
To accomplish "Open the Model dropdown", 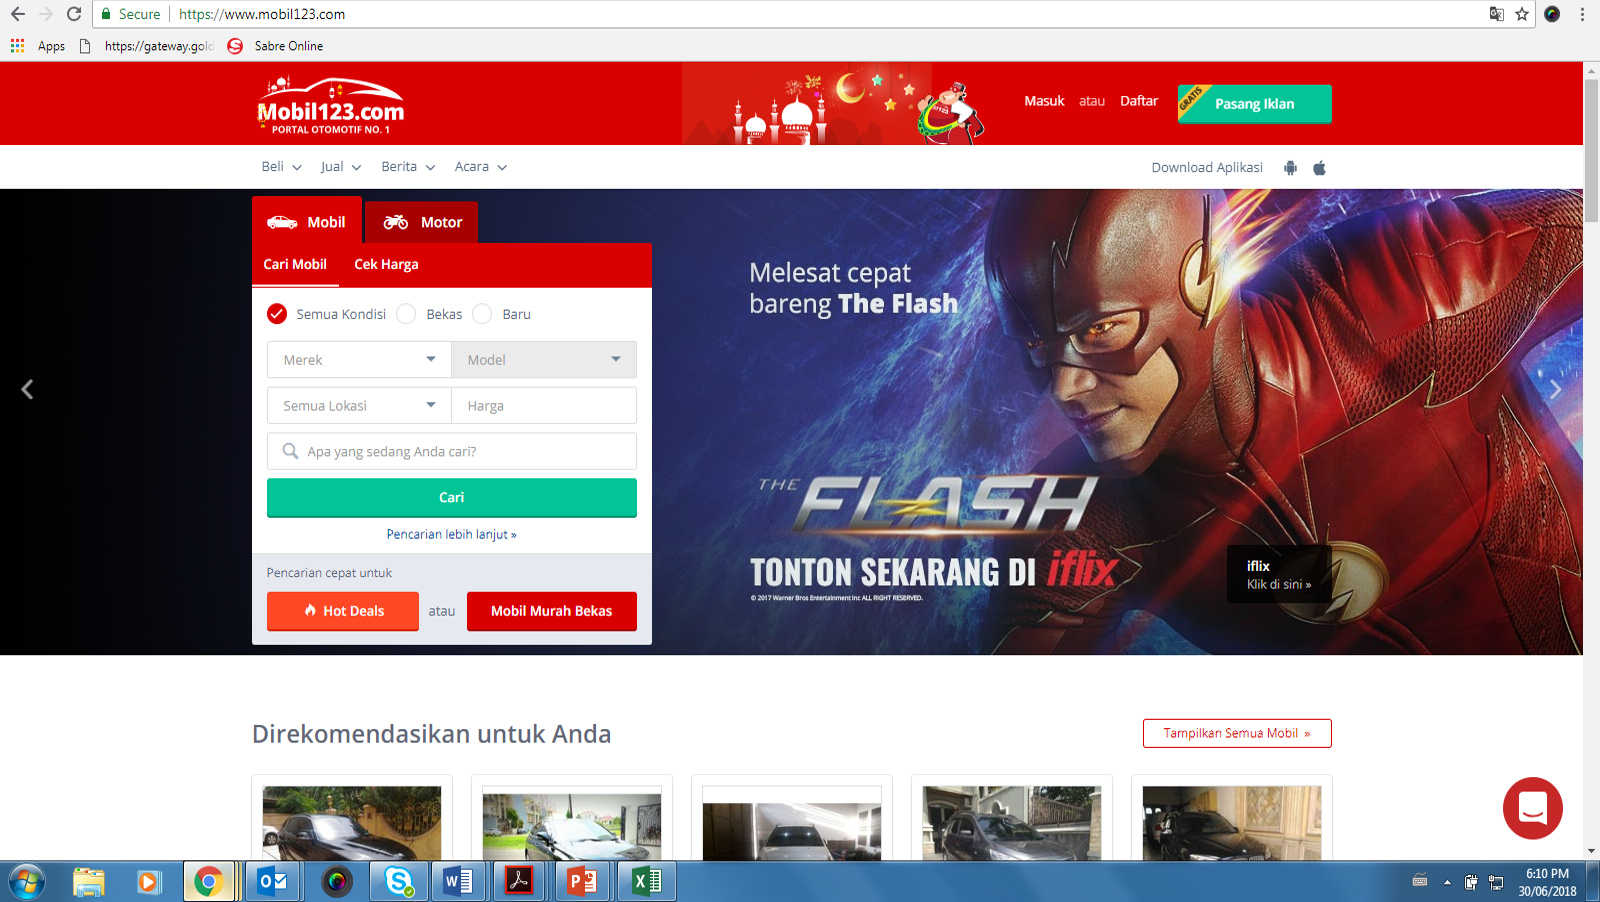I will click(544, 360).
